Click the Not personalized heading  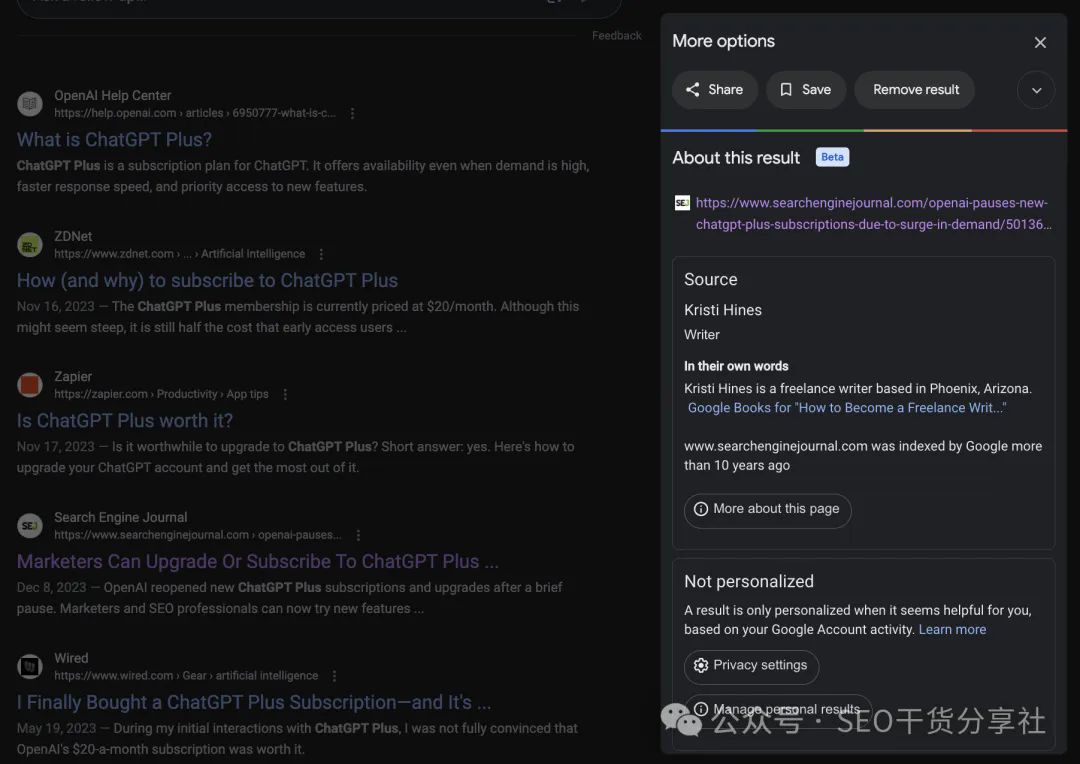tap(749, 581)
